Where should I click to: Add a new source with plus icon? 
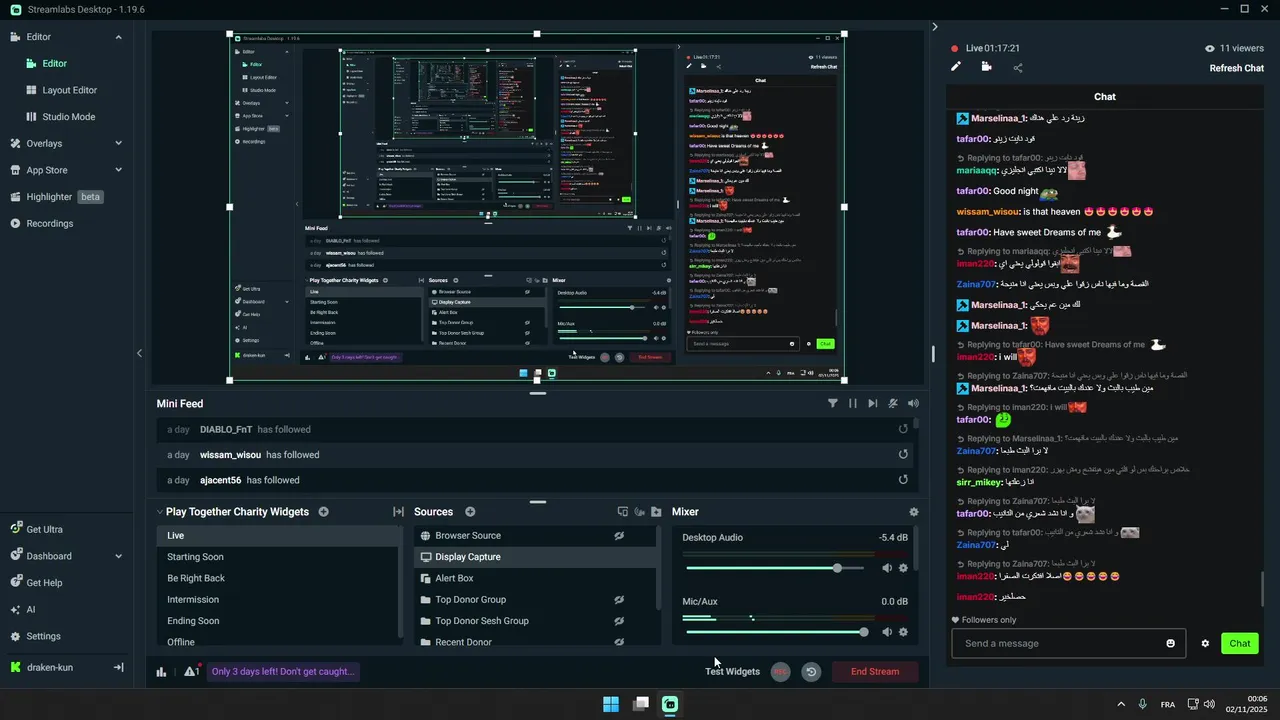[470, 512]
